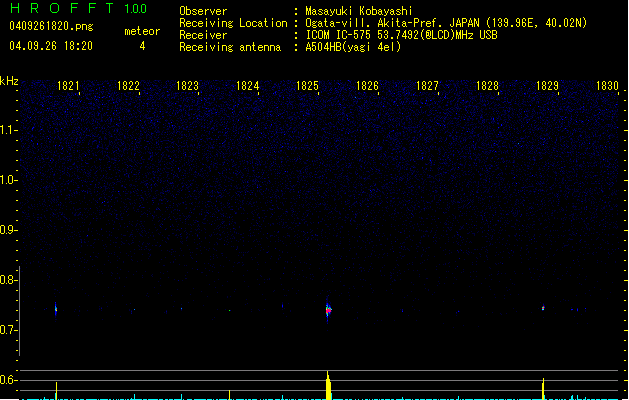This screenshot has width=629, height=400.
Task: Select the yellow peak at bottom left
Action: (57, 390)
